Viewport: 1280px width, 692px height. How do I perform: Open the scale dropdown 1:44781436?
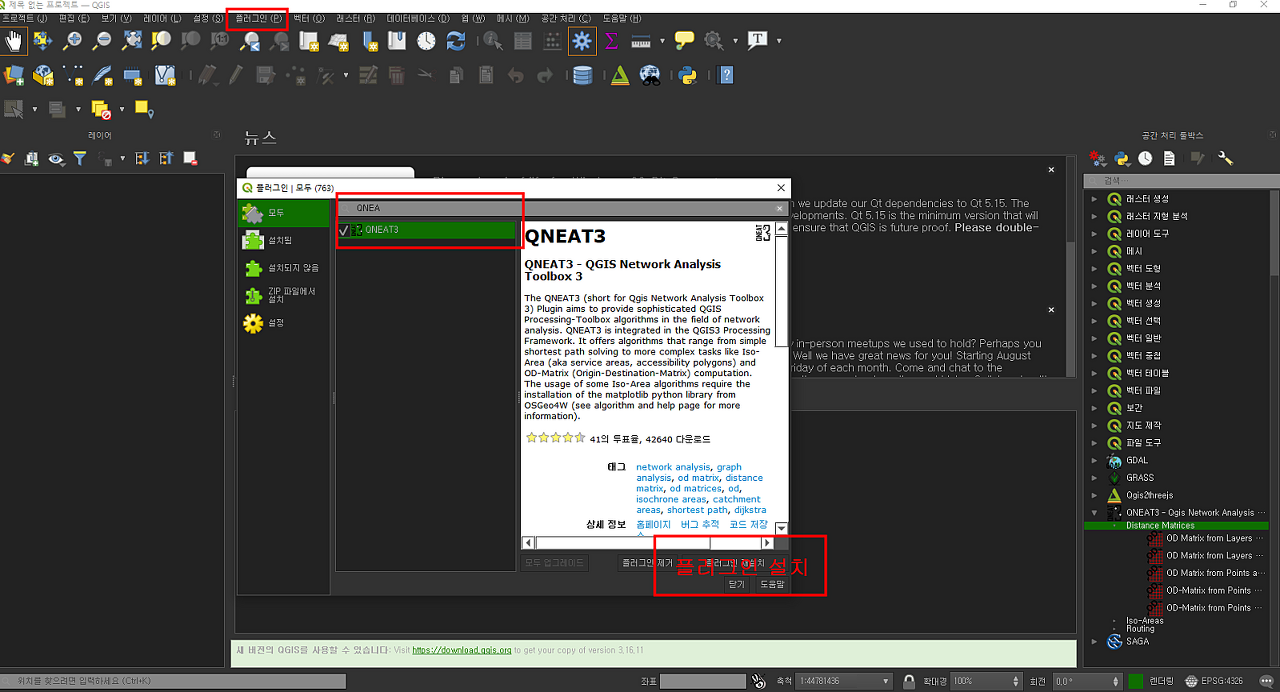(845, 681)
